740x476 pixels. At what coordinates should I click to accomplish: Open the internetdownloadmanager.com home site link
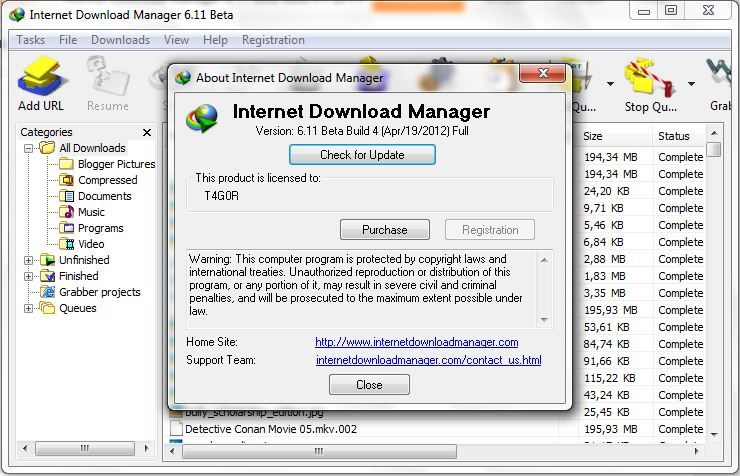click(417, 342)
